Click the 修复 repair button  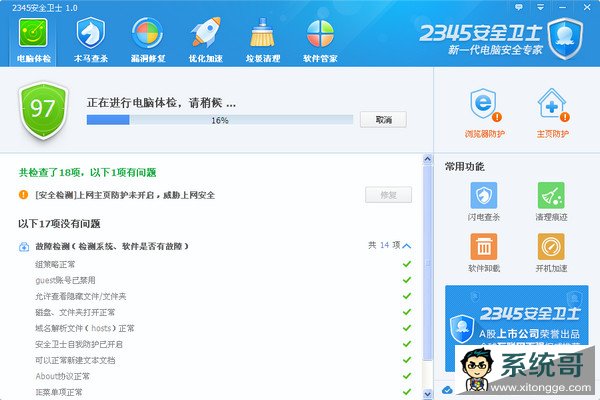pyautogui.click(x=388, y=195)
